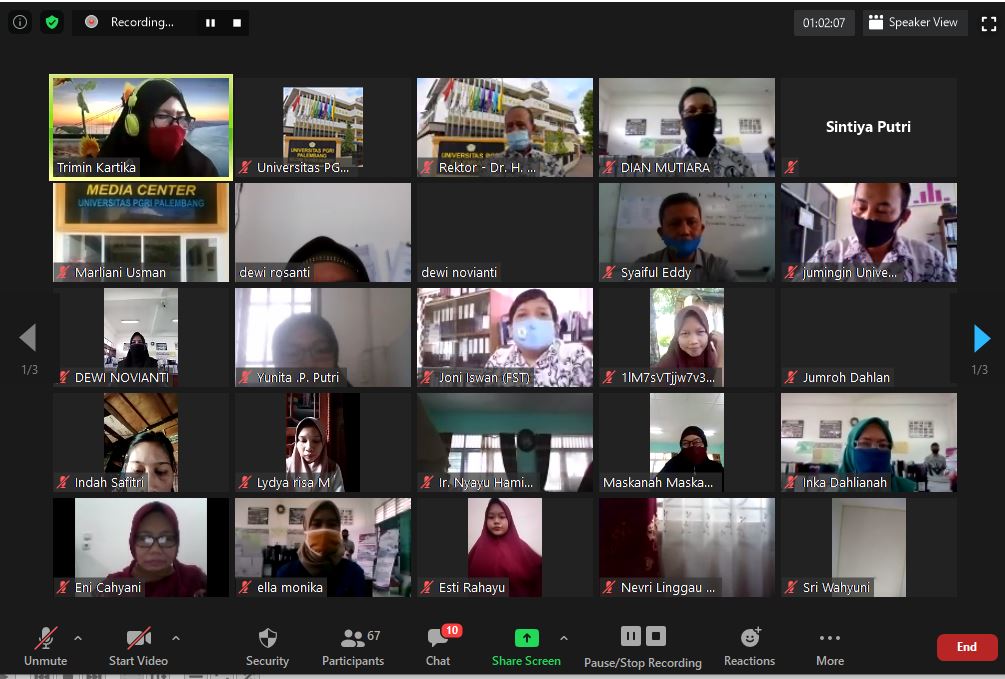1005x679 pixels.
Task: Click the End meeting button
Action: tap(967, 647)
